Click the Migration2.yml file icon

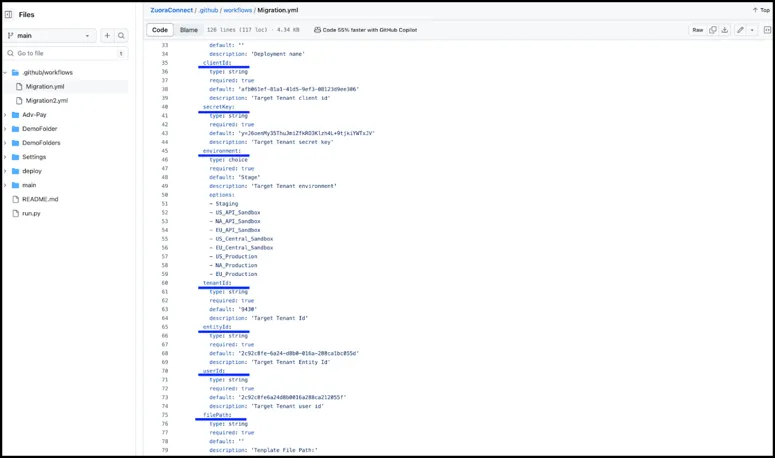coord(19,100)
